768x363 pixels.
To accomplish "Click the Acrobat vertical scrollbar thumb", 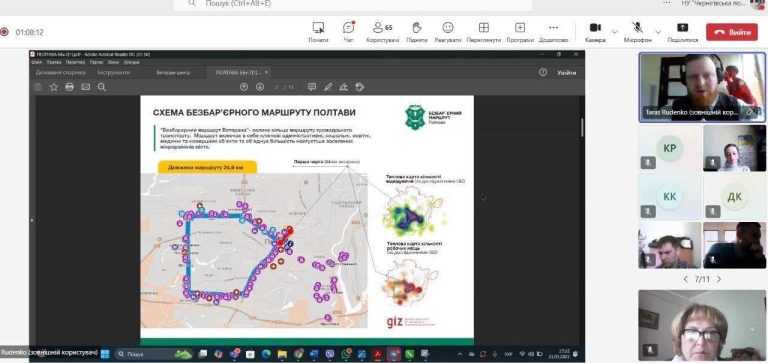I will click(581, 126).
